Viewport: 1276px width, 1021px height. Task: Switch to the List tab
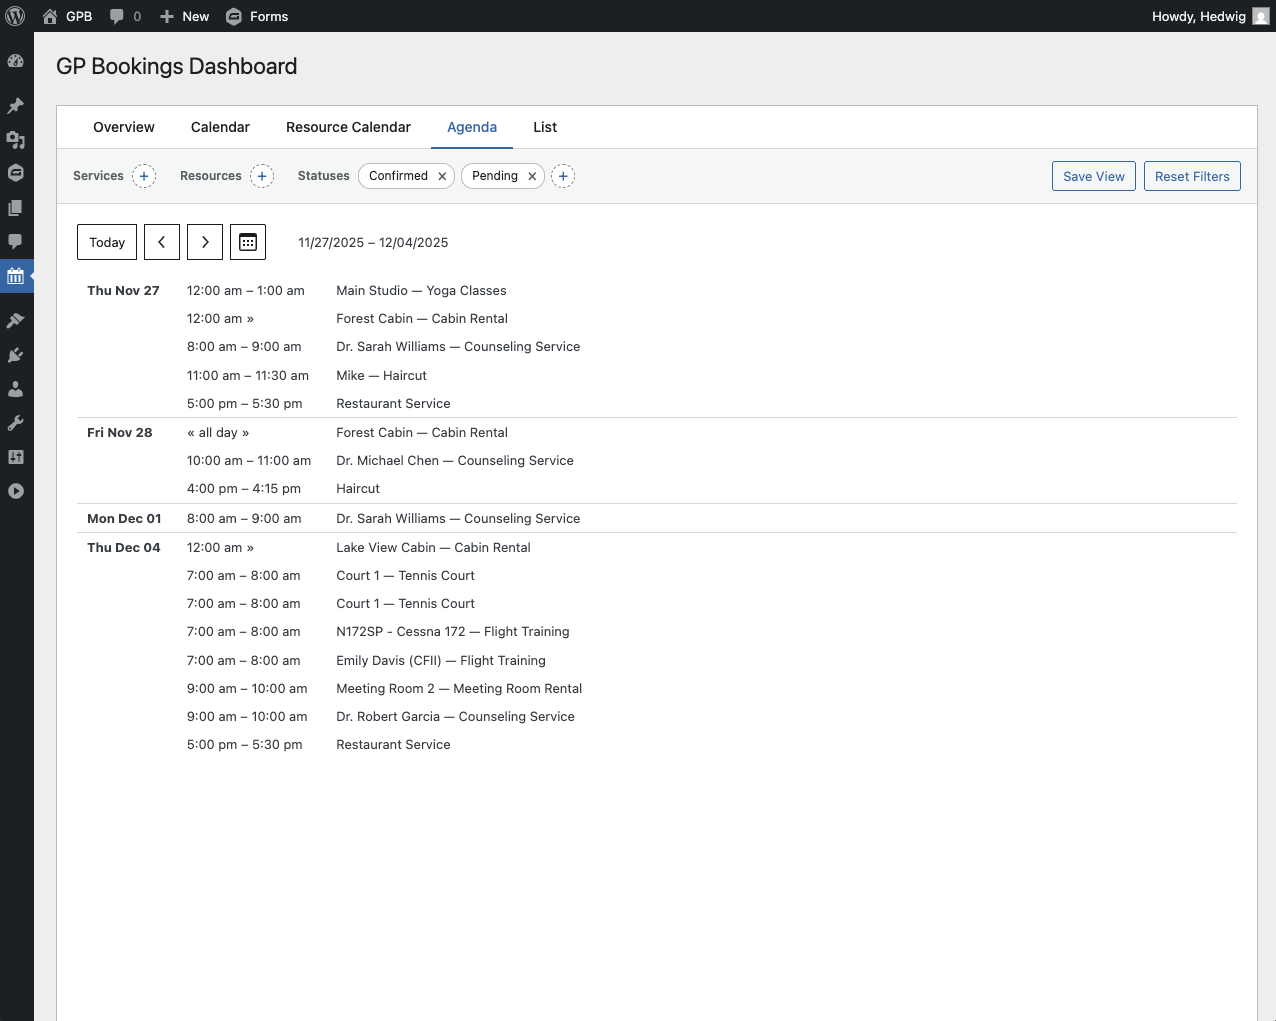tap(545, 127)
